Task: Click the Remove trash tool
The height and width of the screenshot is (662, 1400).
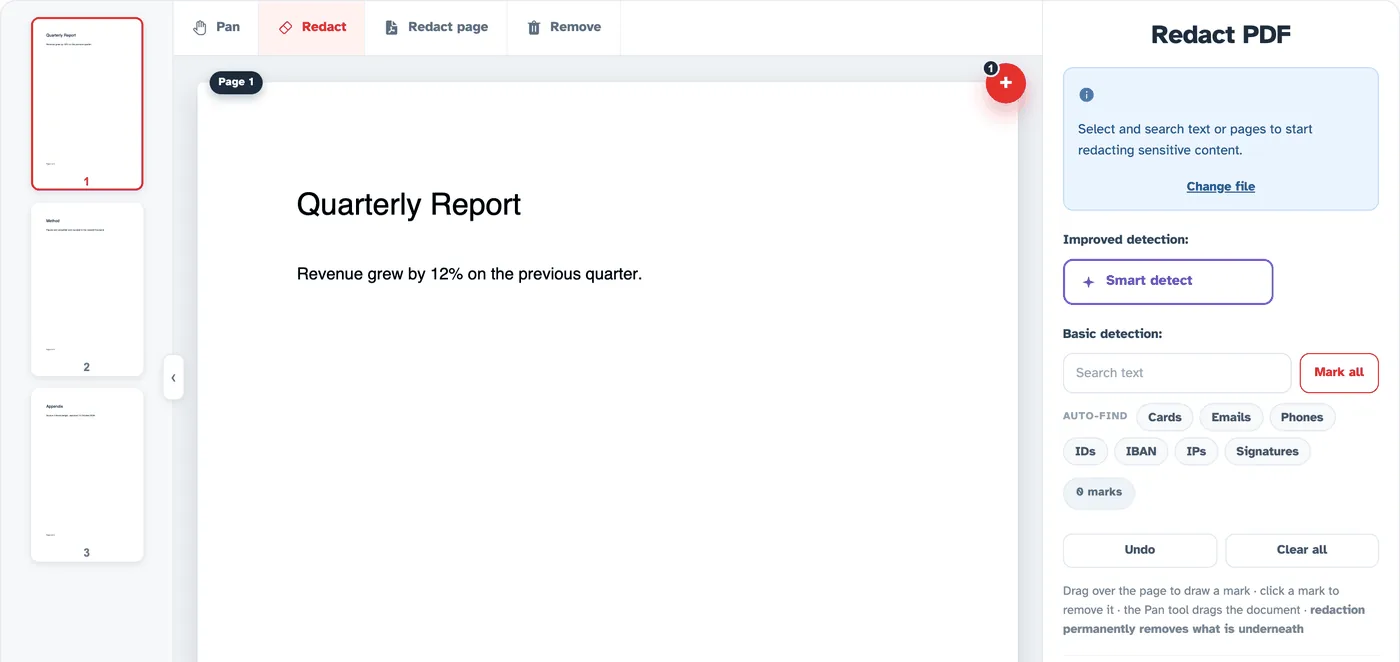Action: point(564,27)
